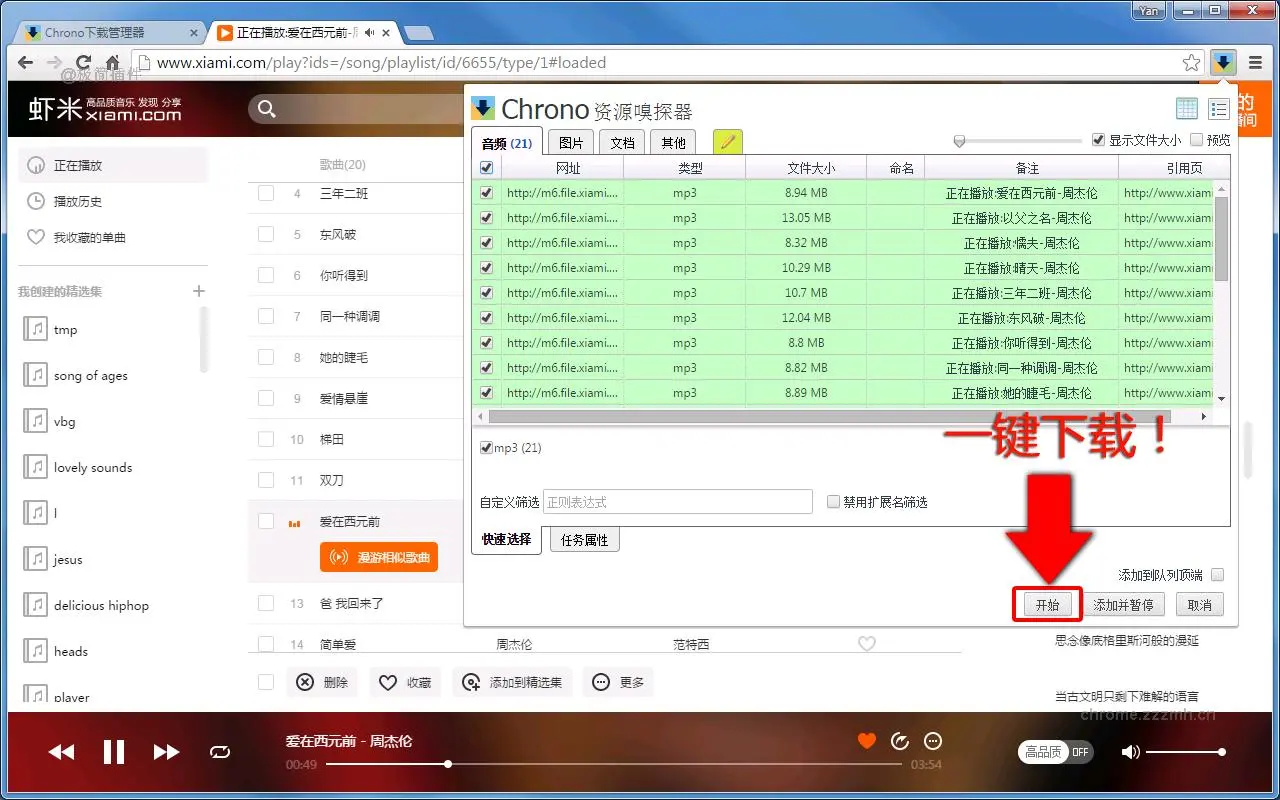Open the Chrono extension arrow icon in the toolbar
1280x800 pixels.
point(1222,62)
